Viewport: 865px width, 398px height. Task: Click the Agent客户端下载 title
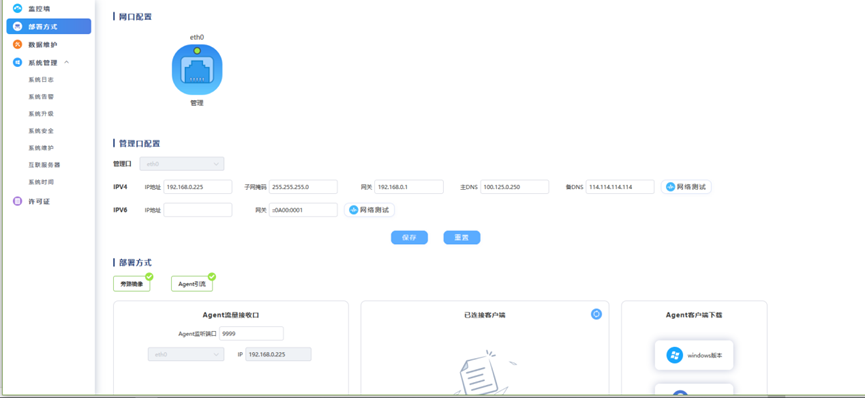tap(694, 315)
